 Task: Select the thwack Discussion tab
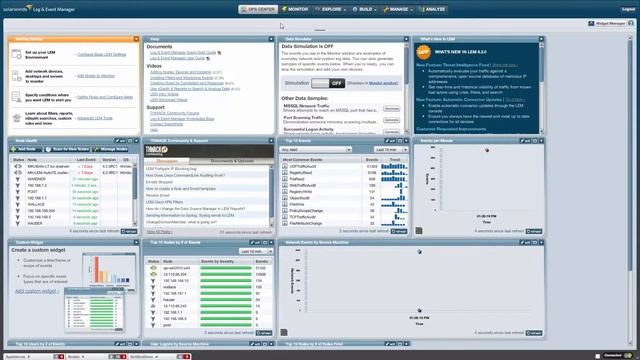pyautogui.click(x=167, y=161)
